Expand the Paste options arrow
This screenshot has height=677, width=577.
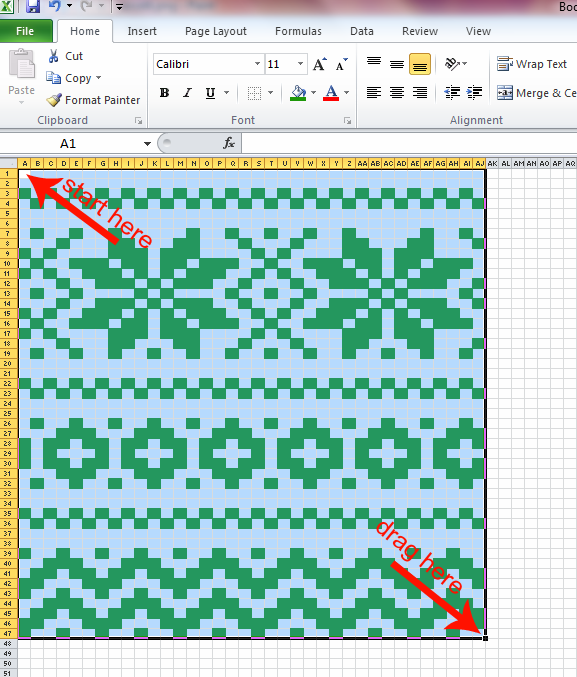pos(21,103)
